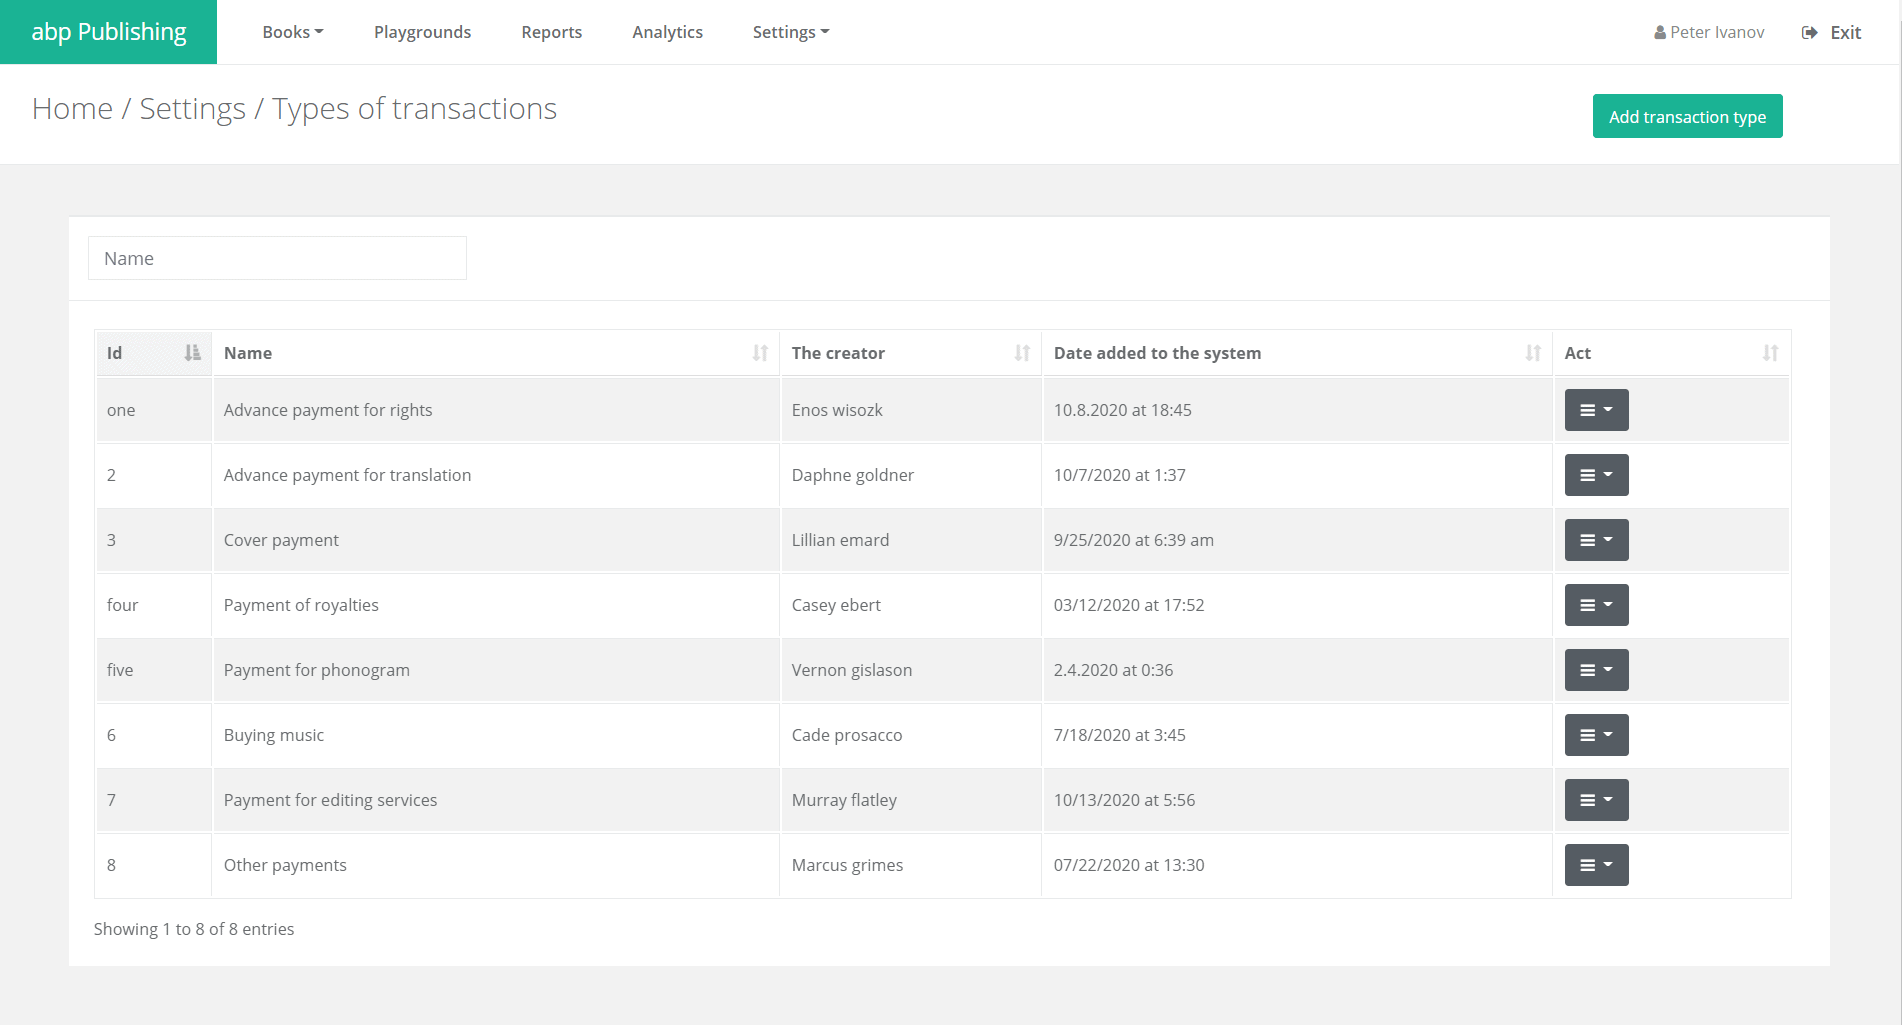Click the date '03/12/2020 at 17:52'
Image resolution: width=1902 pixels, height=1025 pixels.
(x=1129, y=605)
